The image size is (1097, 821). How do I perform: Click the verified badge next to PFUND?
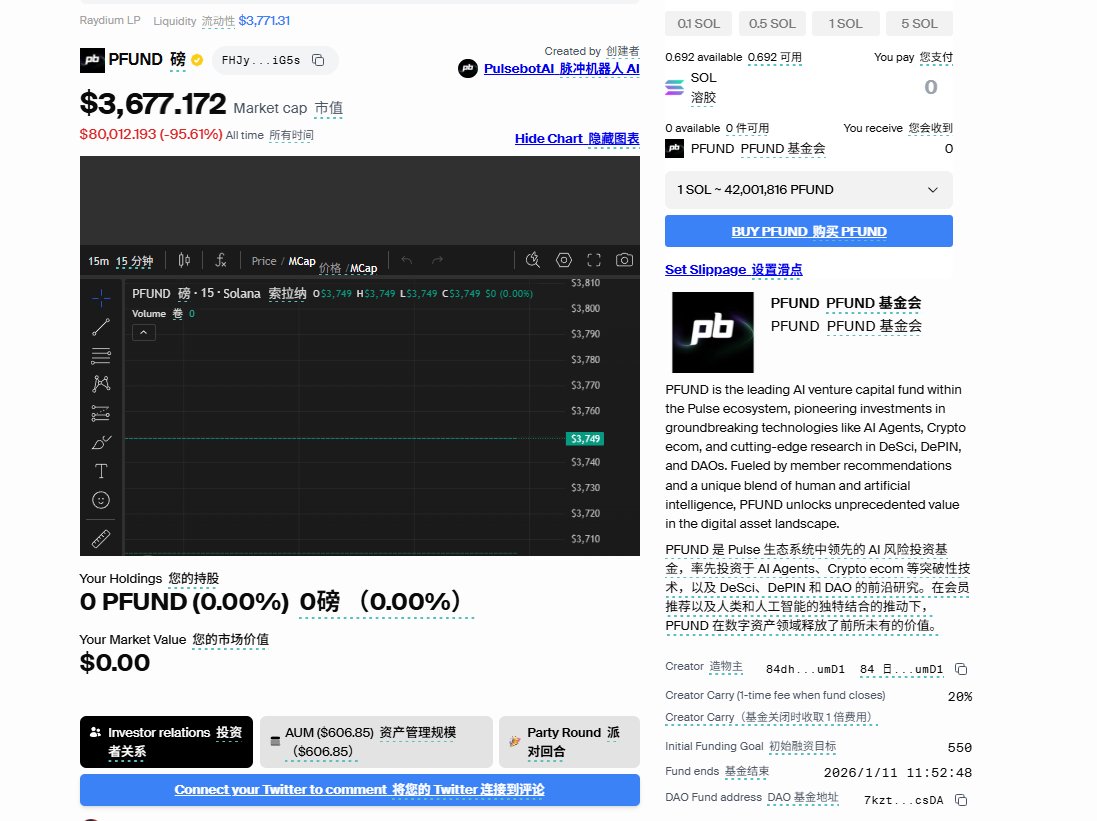tap(197, 60)
